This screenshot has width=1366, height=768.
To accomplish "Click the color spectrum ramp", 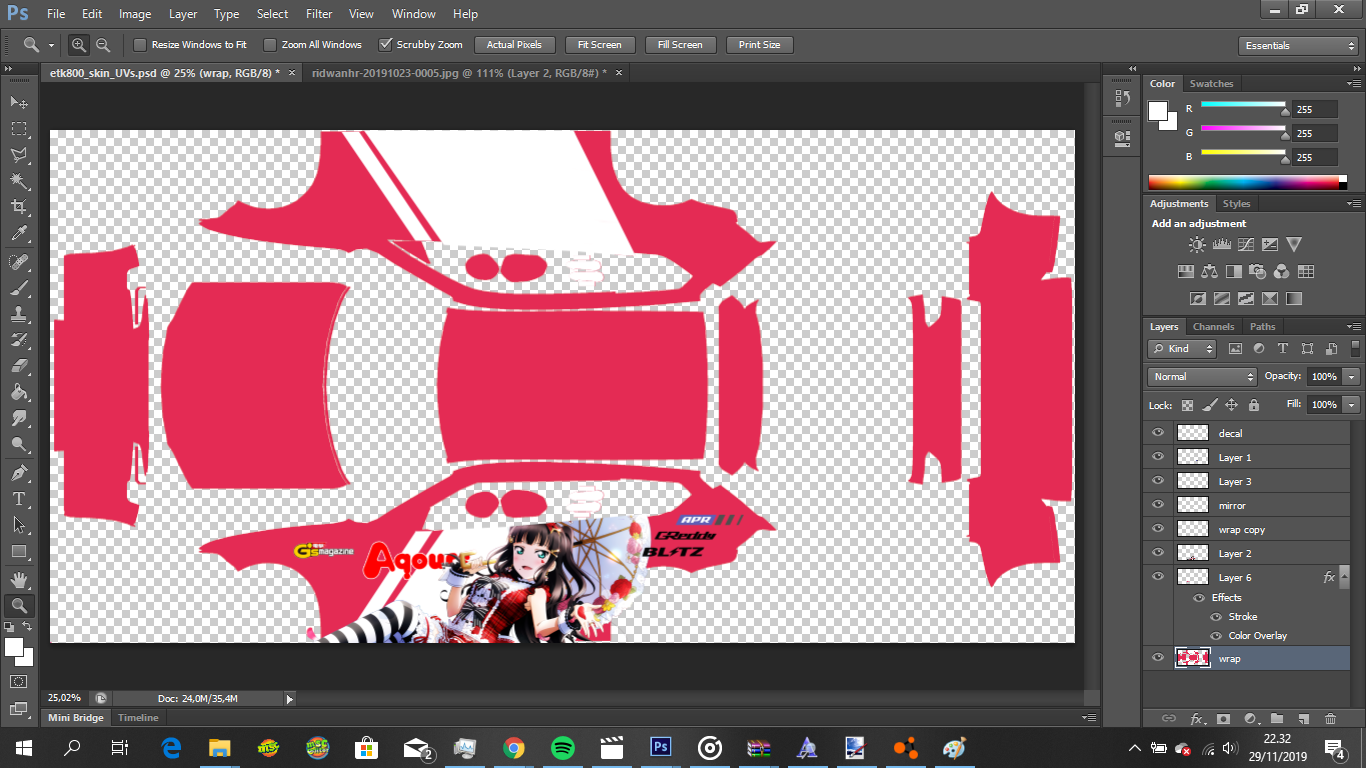I will (1243, 182).
